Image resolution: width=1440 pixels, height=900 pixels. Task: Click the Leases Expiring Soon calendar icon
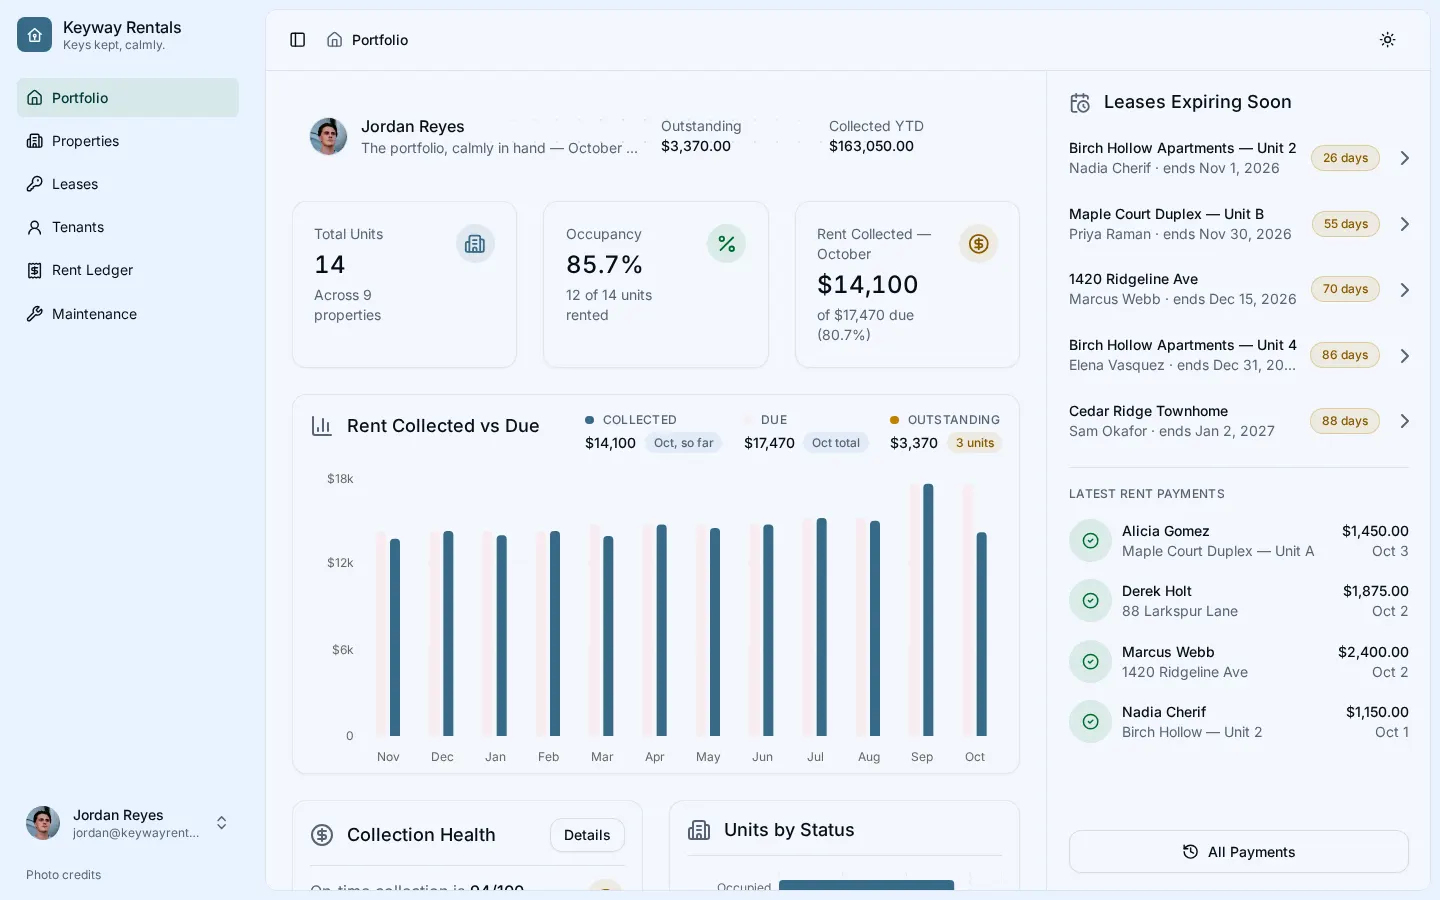pos(1080,103)
